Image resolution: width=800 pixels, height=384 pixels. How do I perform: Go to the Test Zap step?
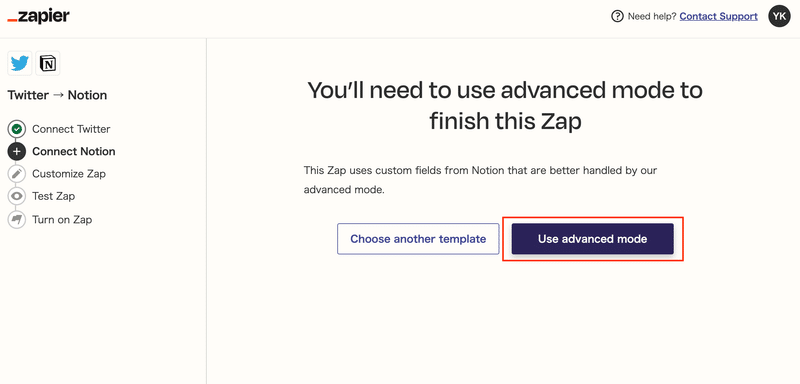coord(54,196)
